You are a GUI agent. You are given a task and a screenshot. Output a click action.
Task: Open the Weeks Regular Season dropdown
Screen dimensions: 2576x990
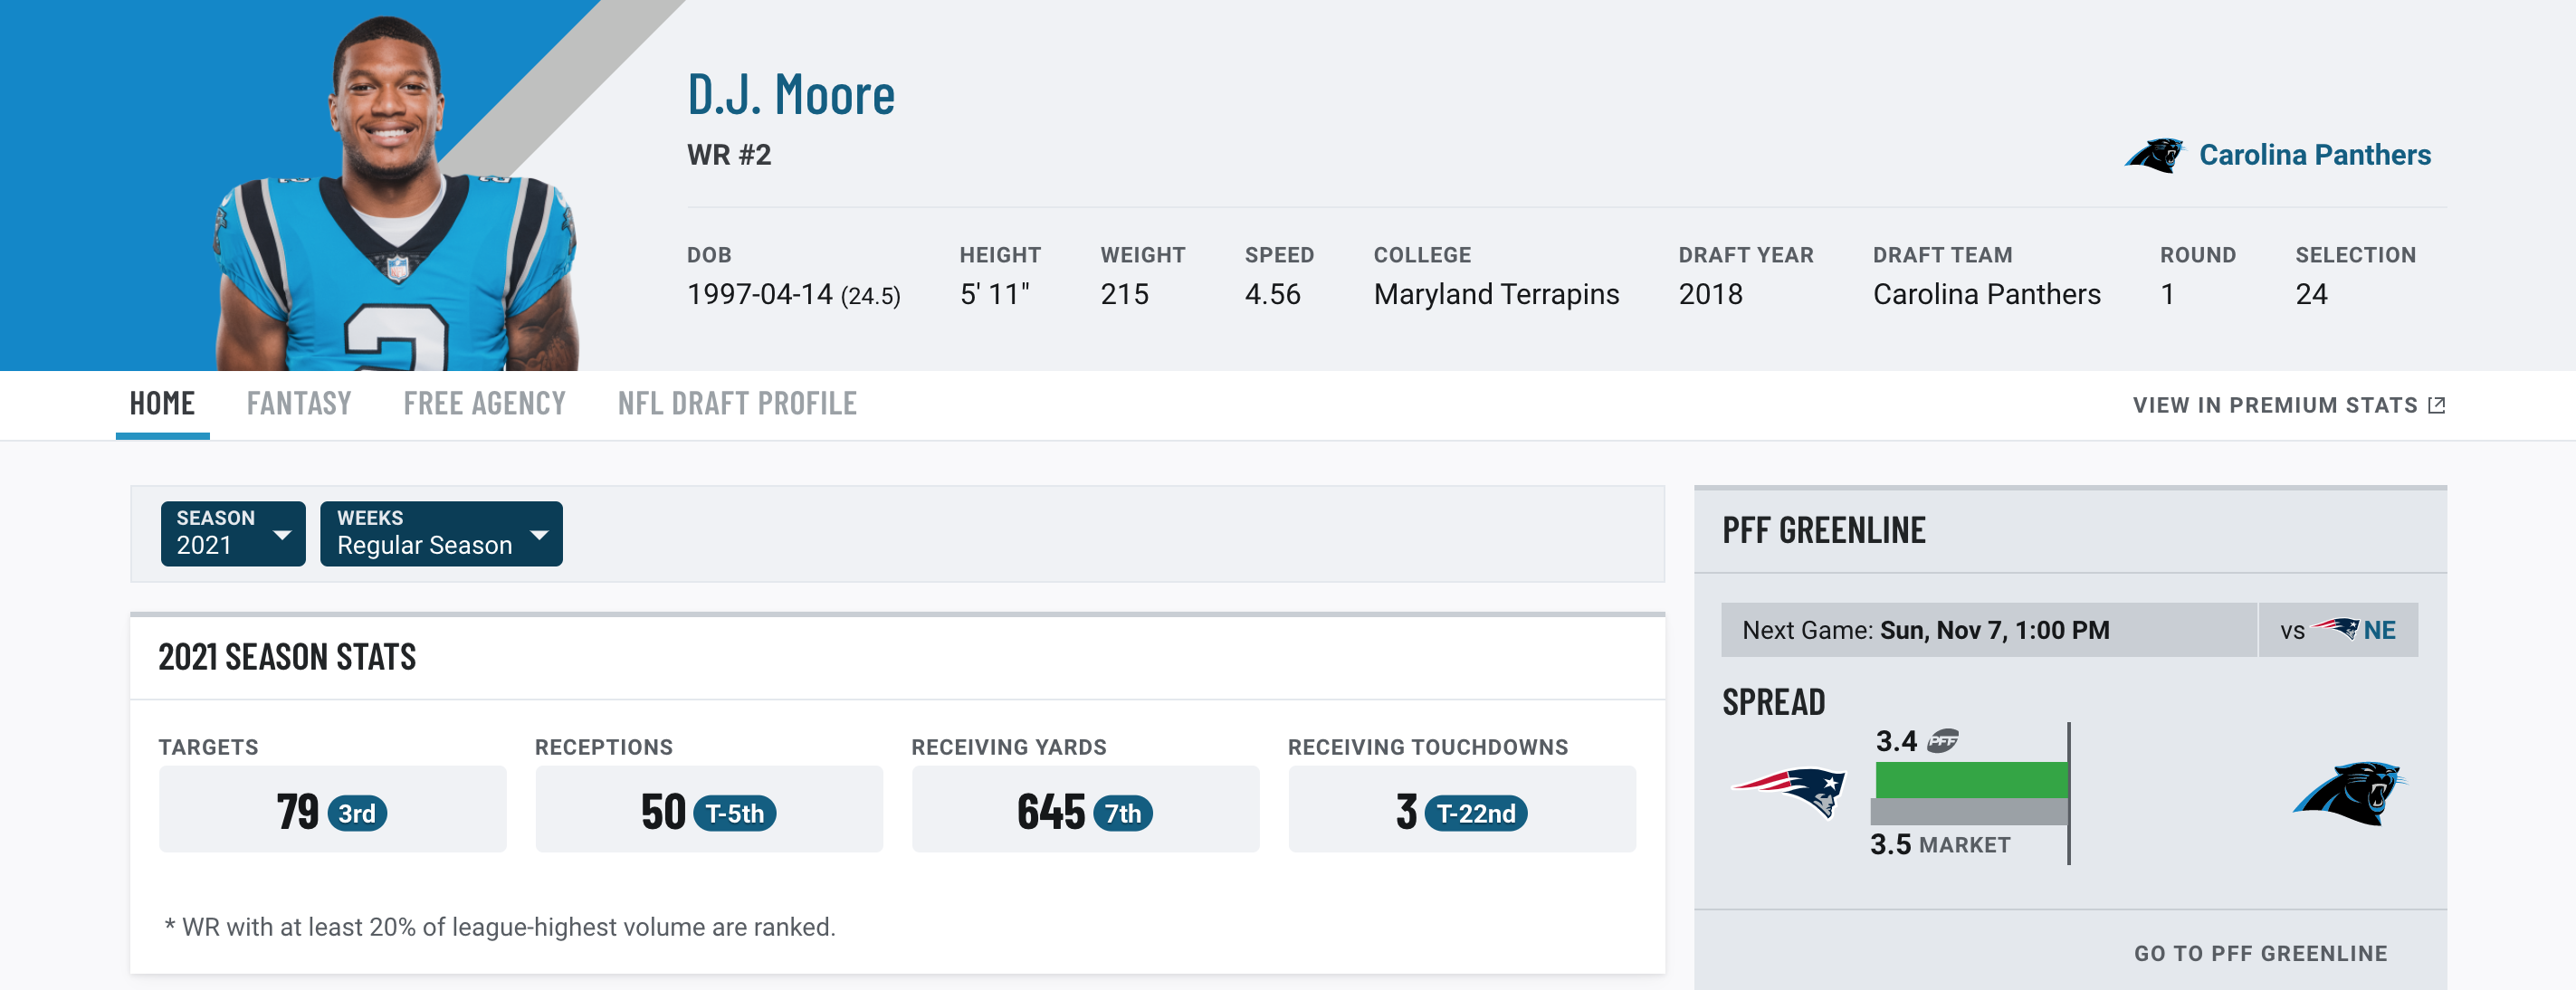(x=441, y=533)
